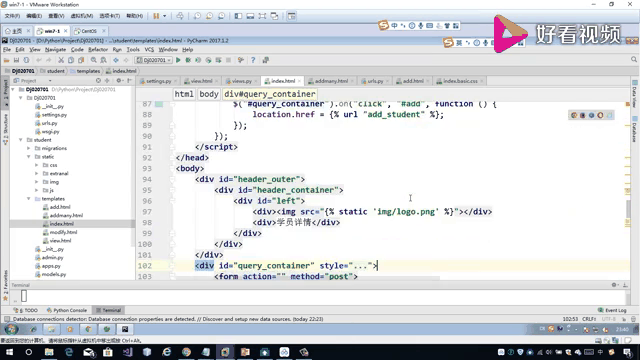Viewport: 640px width, 360px height.
Task: Expand the css folder
Action: point(37,165)
